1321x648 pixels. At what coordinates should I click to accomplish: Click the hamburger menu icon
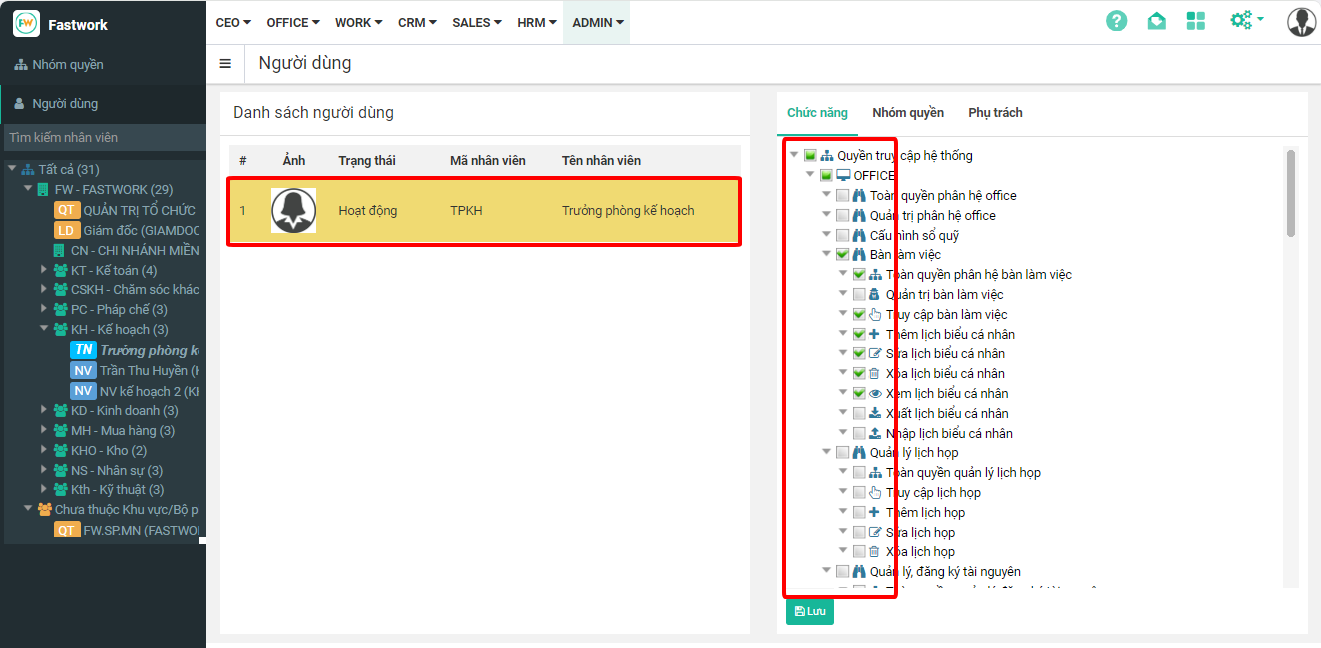(225, 64)
